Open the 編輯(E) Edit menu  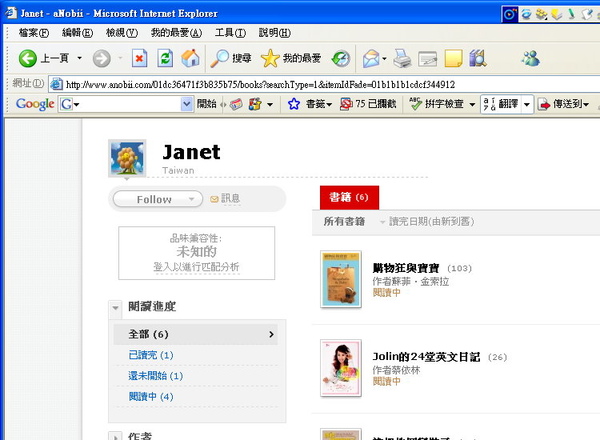(x=77, y=33)
